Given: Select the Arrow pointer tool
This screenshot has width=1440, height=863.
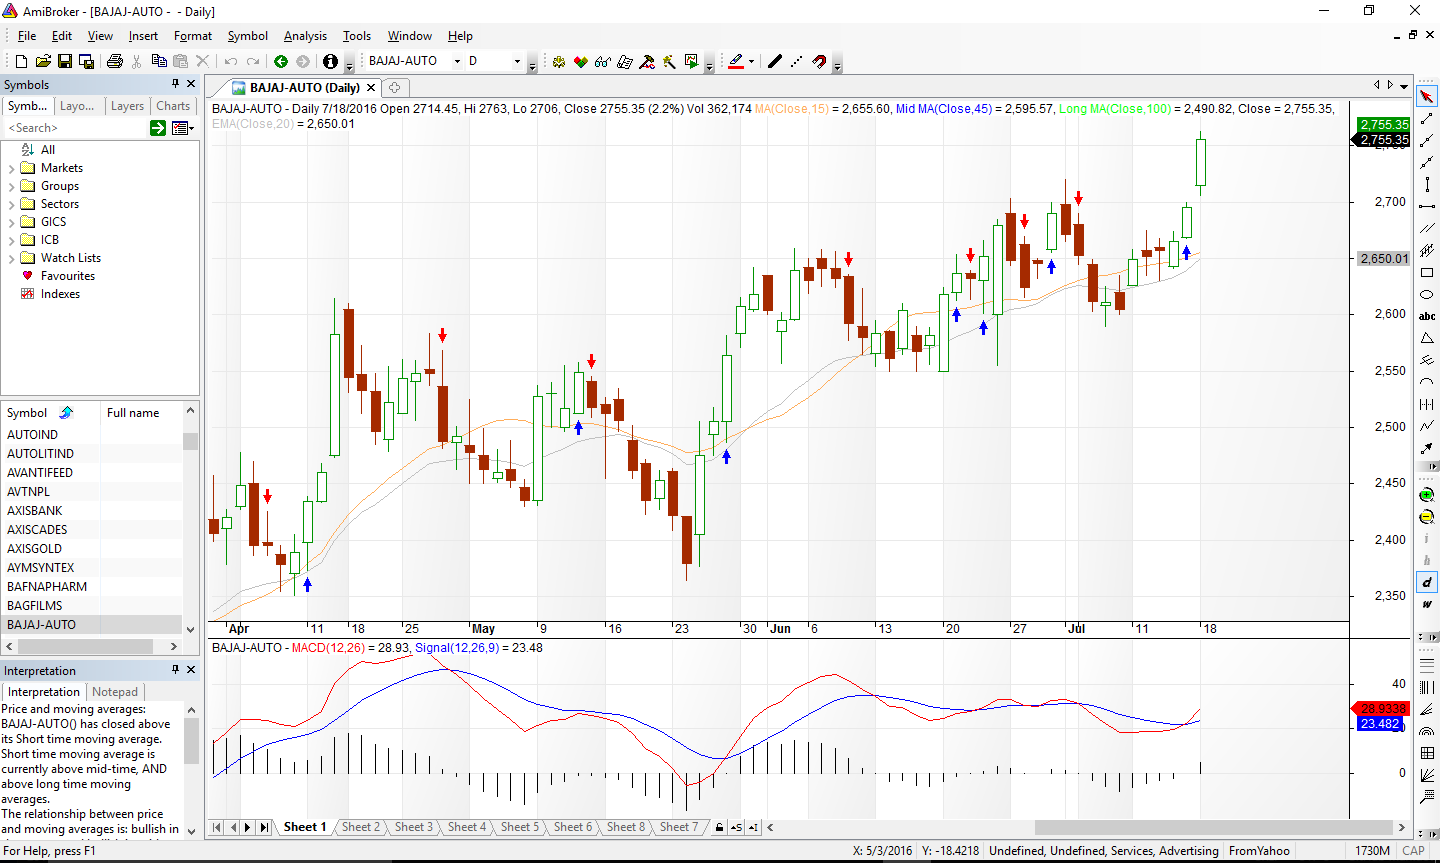Looking at the screenshot, I should click(1427, 96).
